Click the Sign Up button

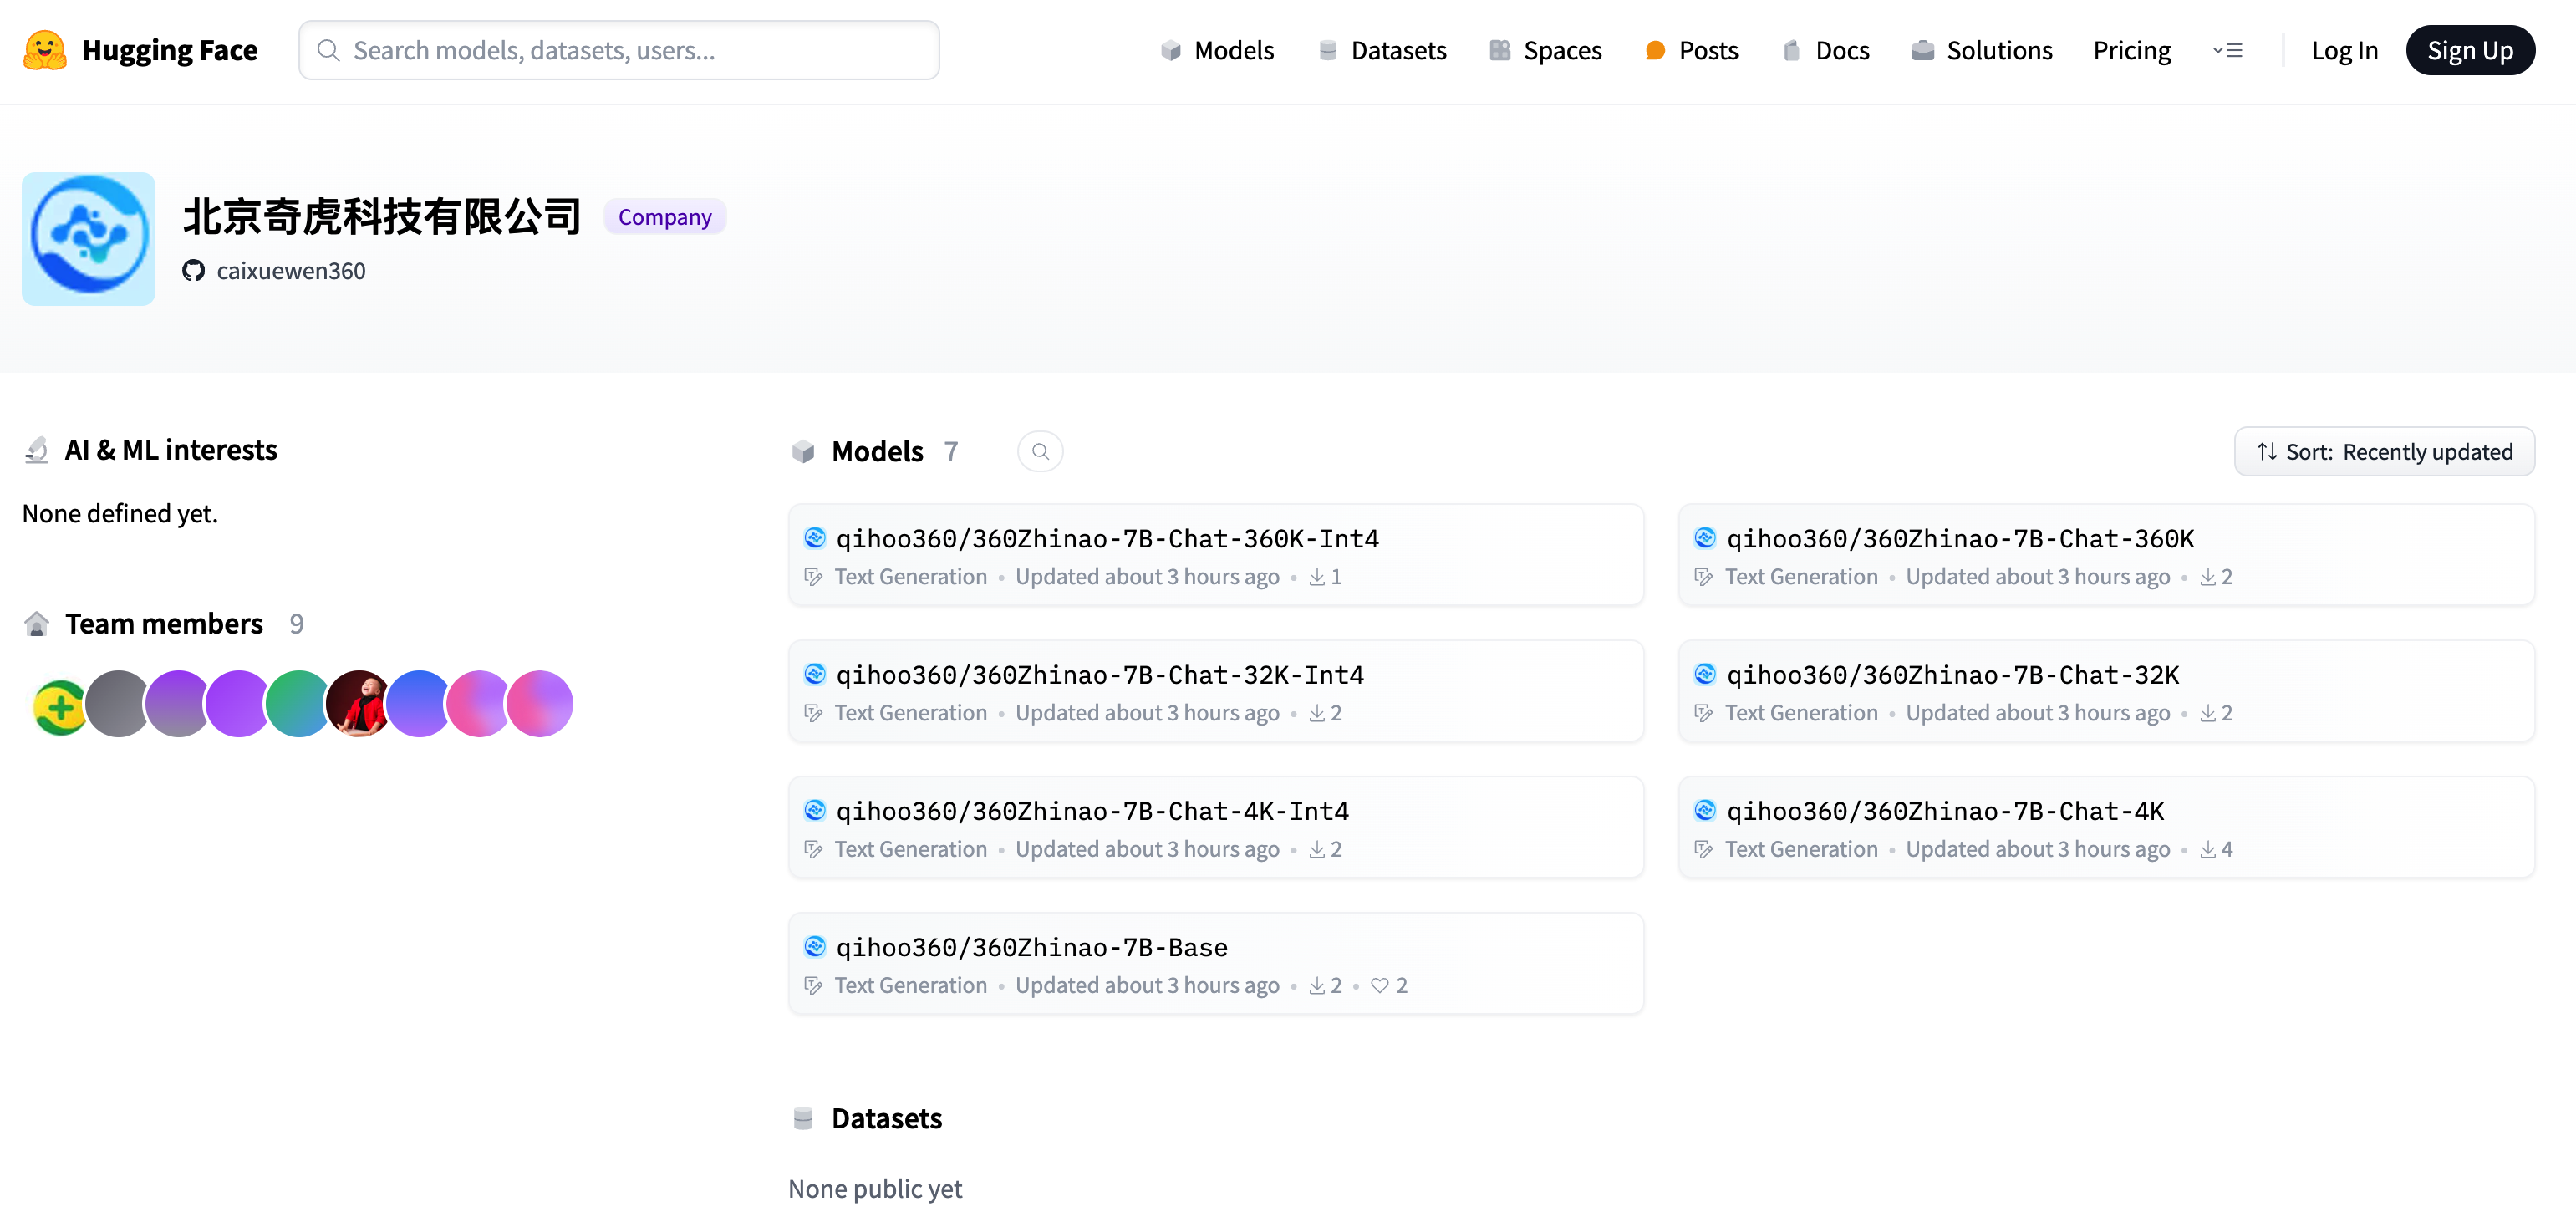[x=2470, y=50]
